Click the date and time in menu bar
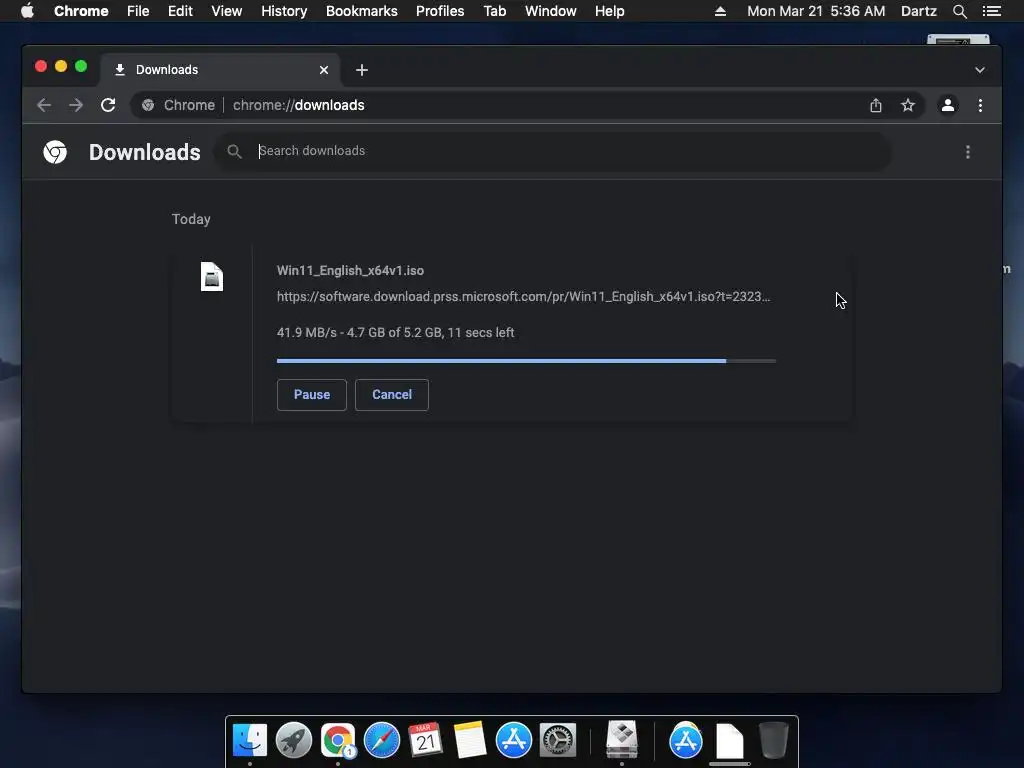1024x768 pixels. pos(816,11)
